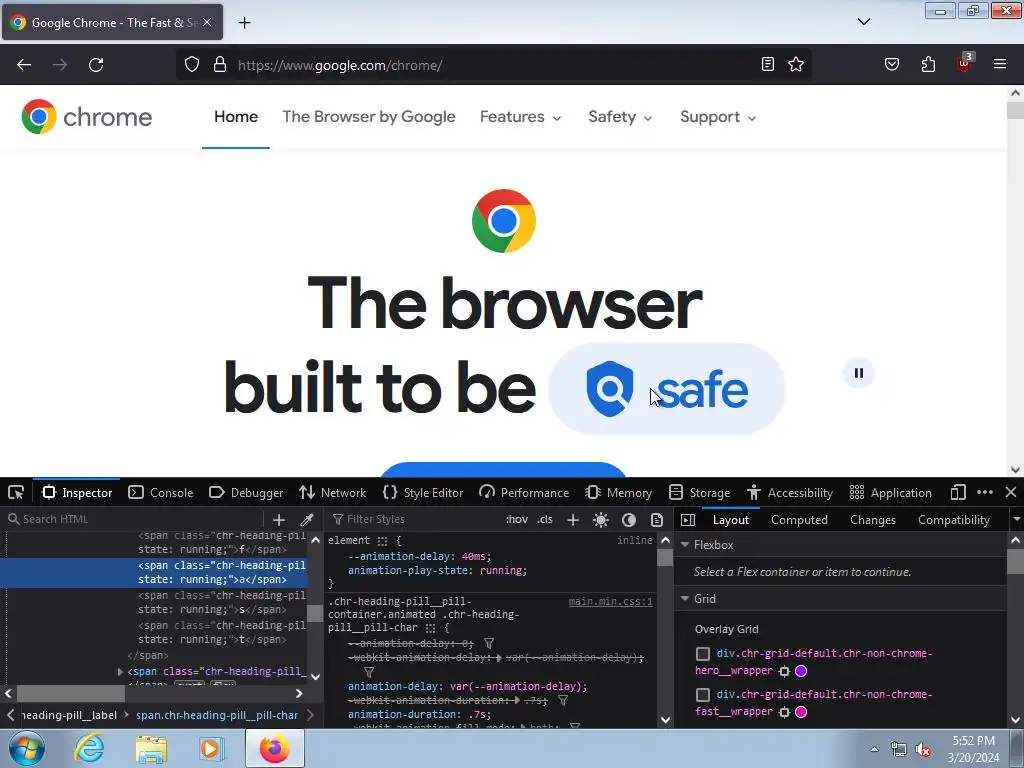Image resolution: width=1024 pixels, height=768 pixels.
Task: Open the Firefox hamburger menu
Action: pos(1000,64)
